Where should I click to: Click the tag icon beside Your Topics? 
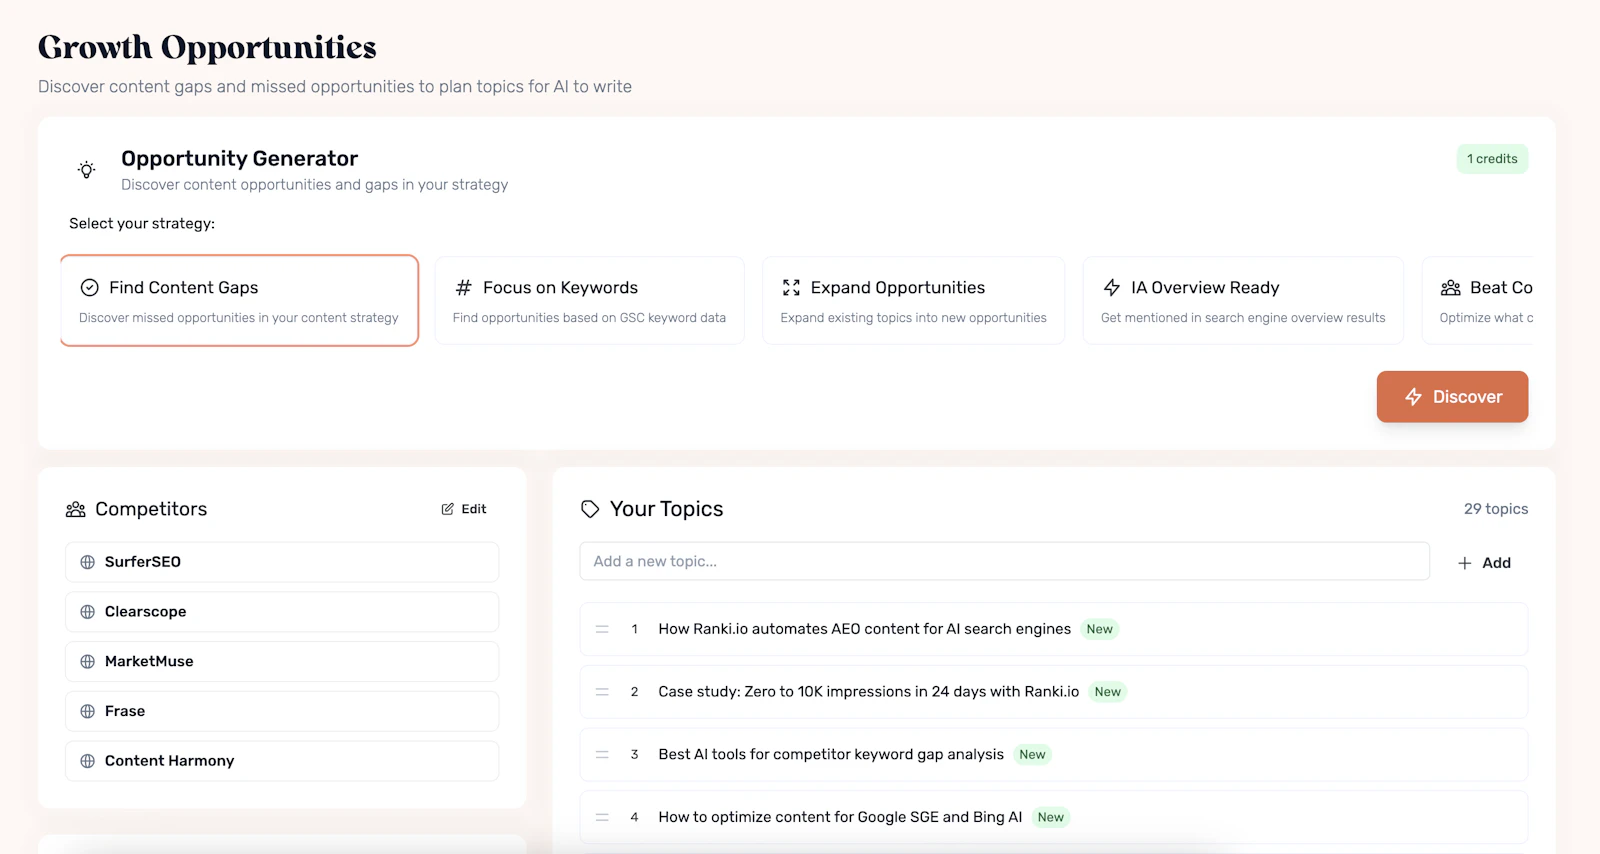pos(590,509)
